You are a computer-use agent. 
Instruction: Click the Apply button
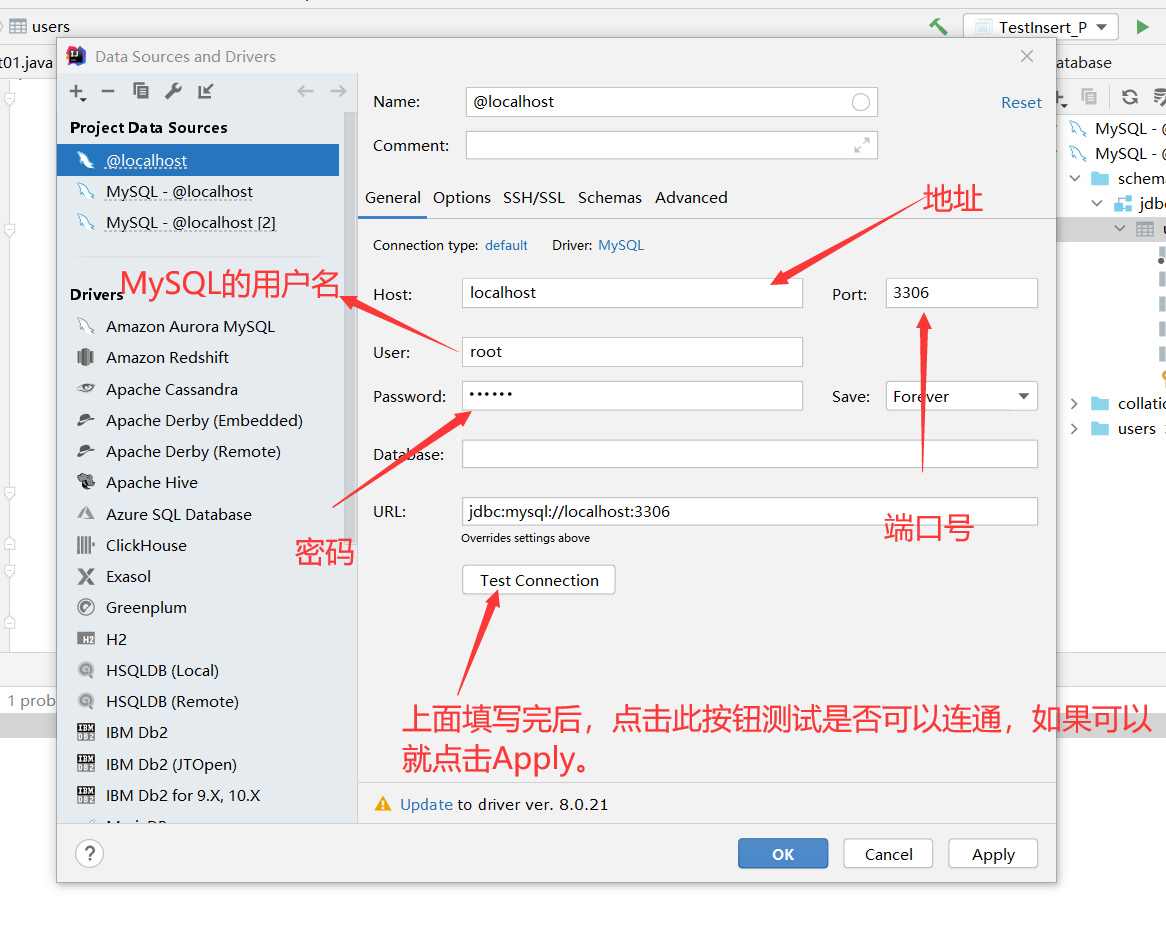pyautogui.click(x=993, y=853)
